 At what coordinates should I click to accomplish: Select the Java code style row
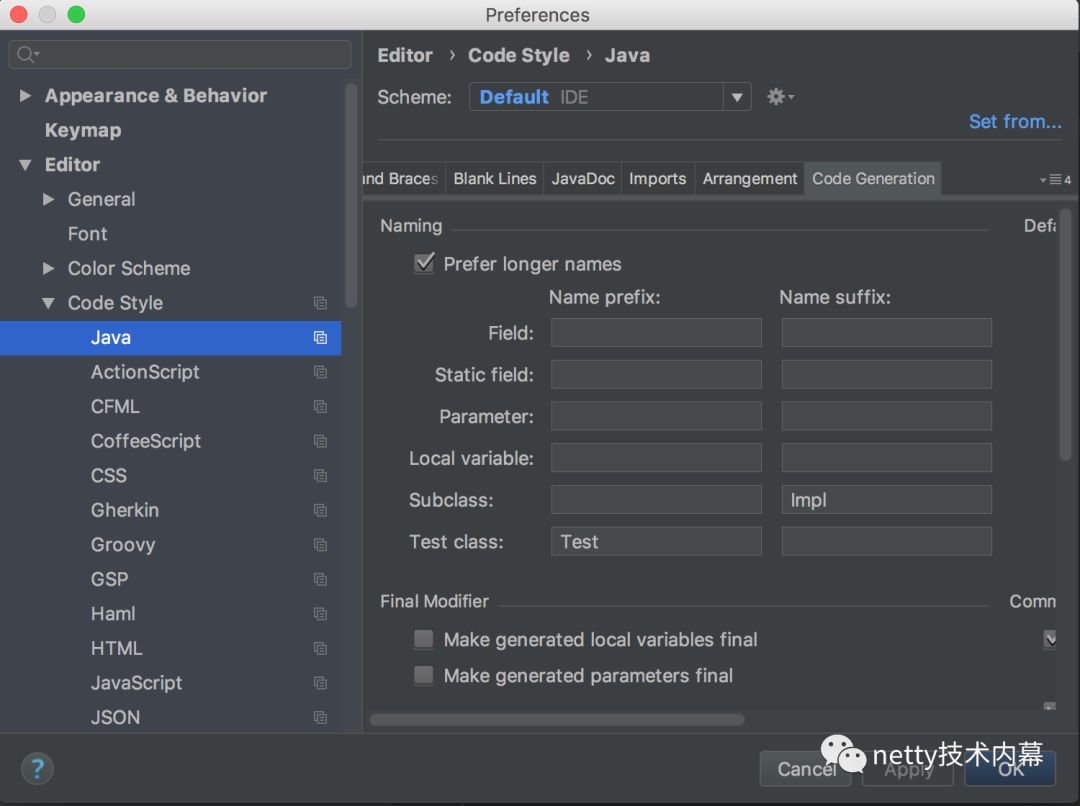[171, 338]
